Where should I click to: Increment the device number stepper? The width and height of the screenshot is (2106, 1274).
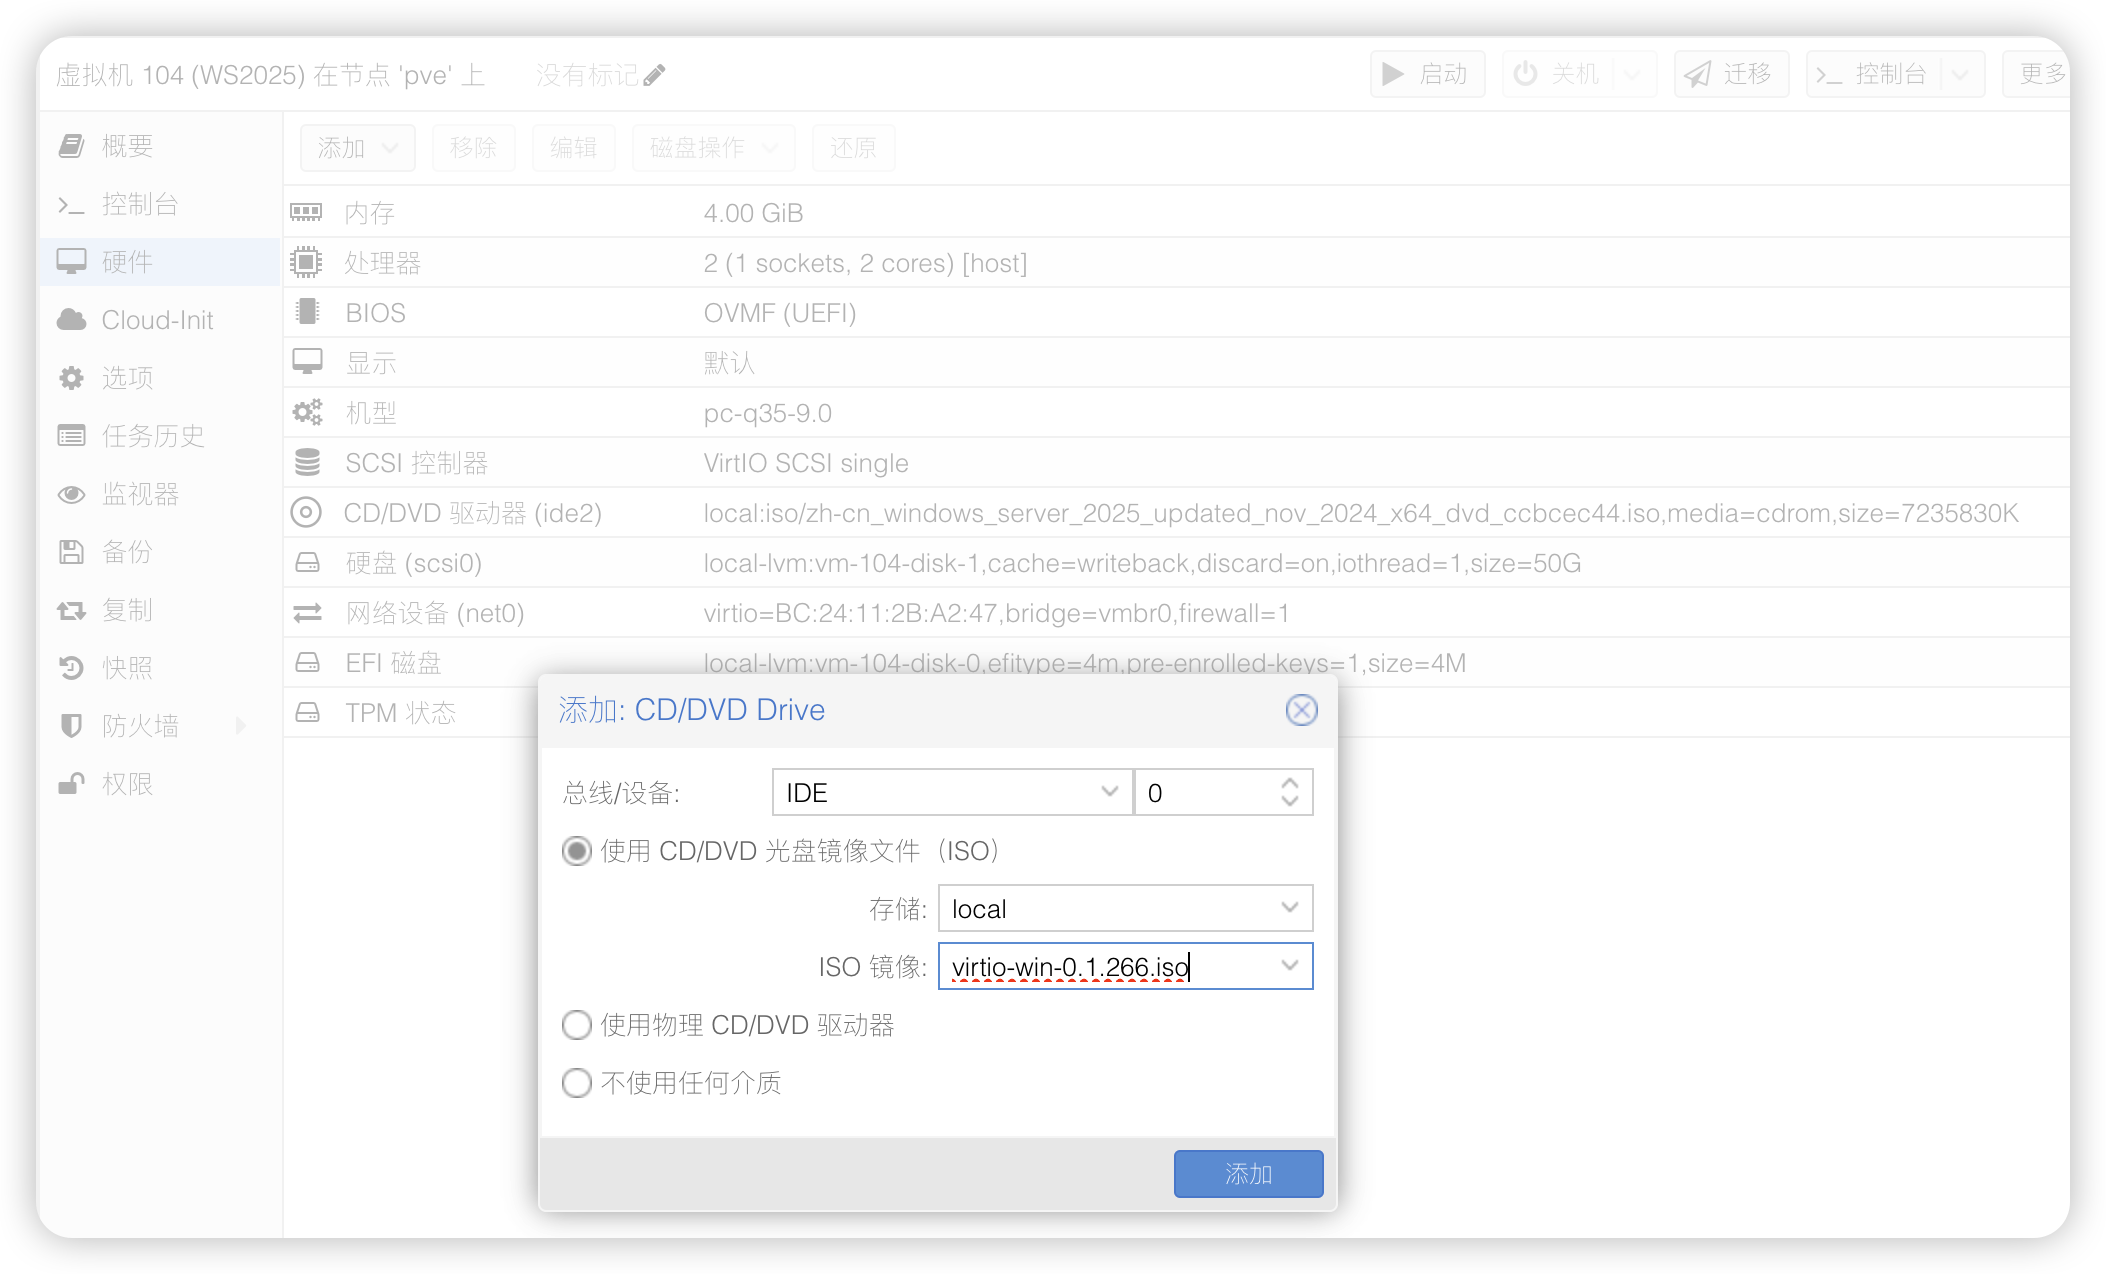click(x=1290, y=782)
